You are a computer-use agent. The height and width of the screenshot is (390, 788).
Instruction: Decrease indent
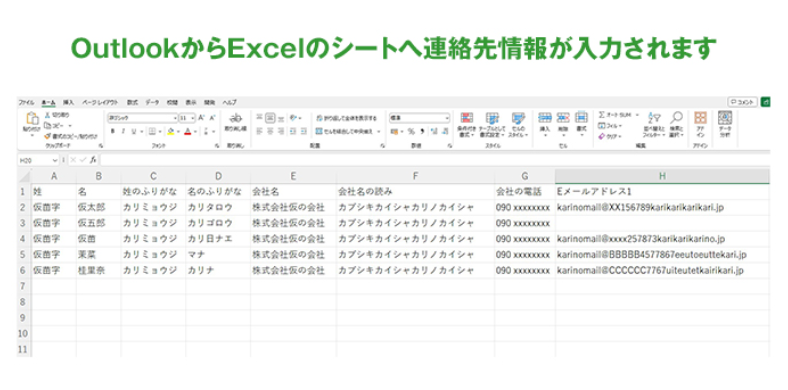293,131
